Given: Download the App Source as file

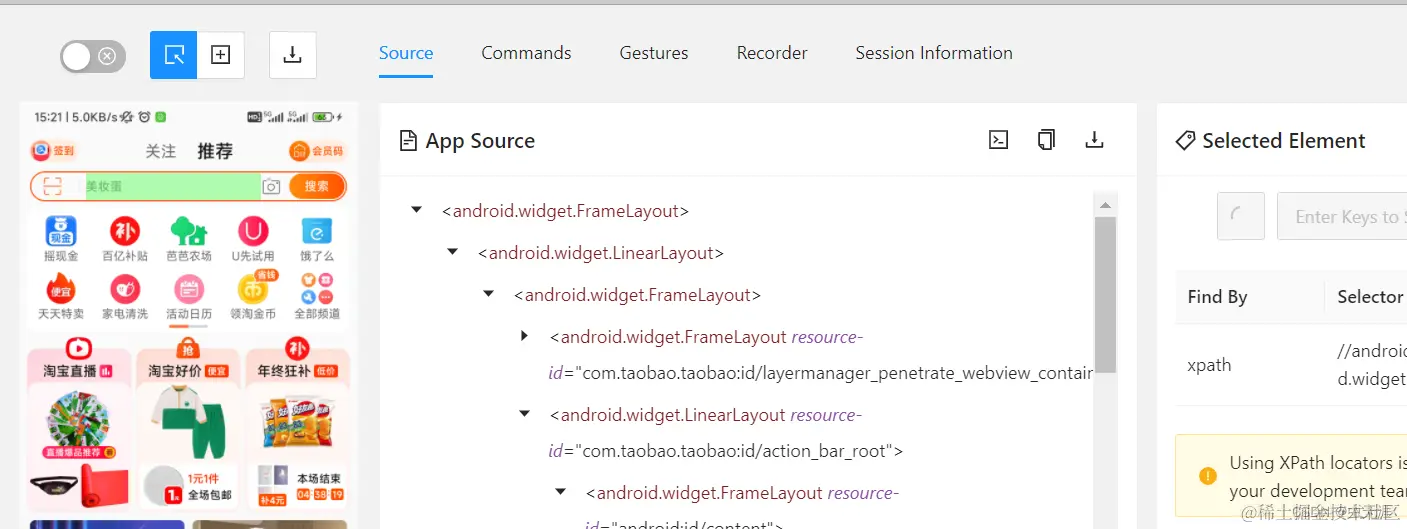Looking at the screenshot, I should [x=1094, y=140].
